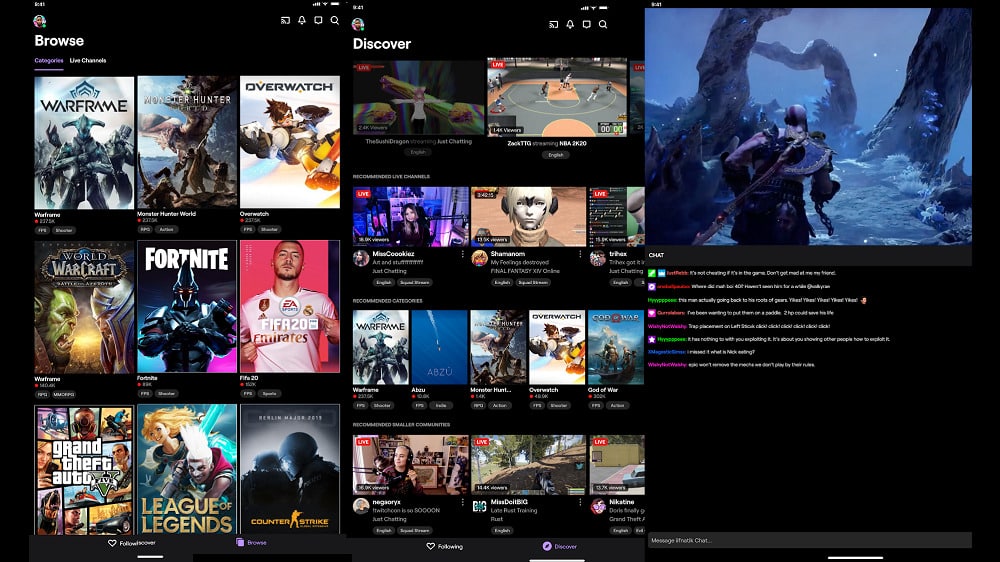Open trihex channel avatar
This screenshot has width=1000, height=562.
[x=598, y=258]
